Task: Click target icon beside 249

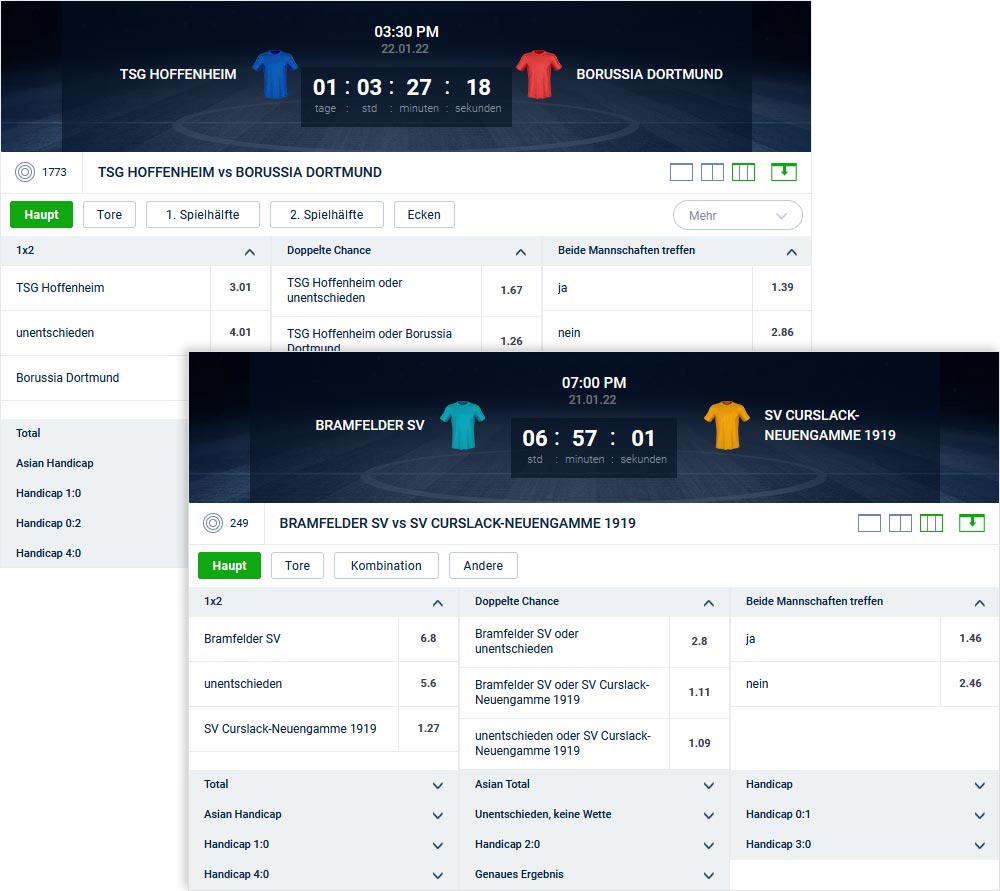Action: [x=213, y=523]
